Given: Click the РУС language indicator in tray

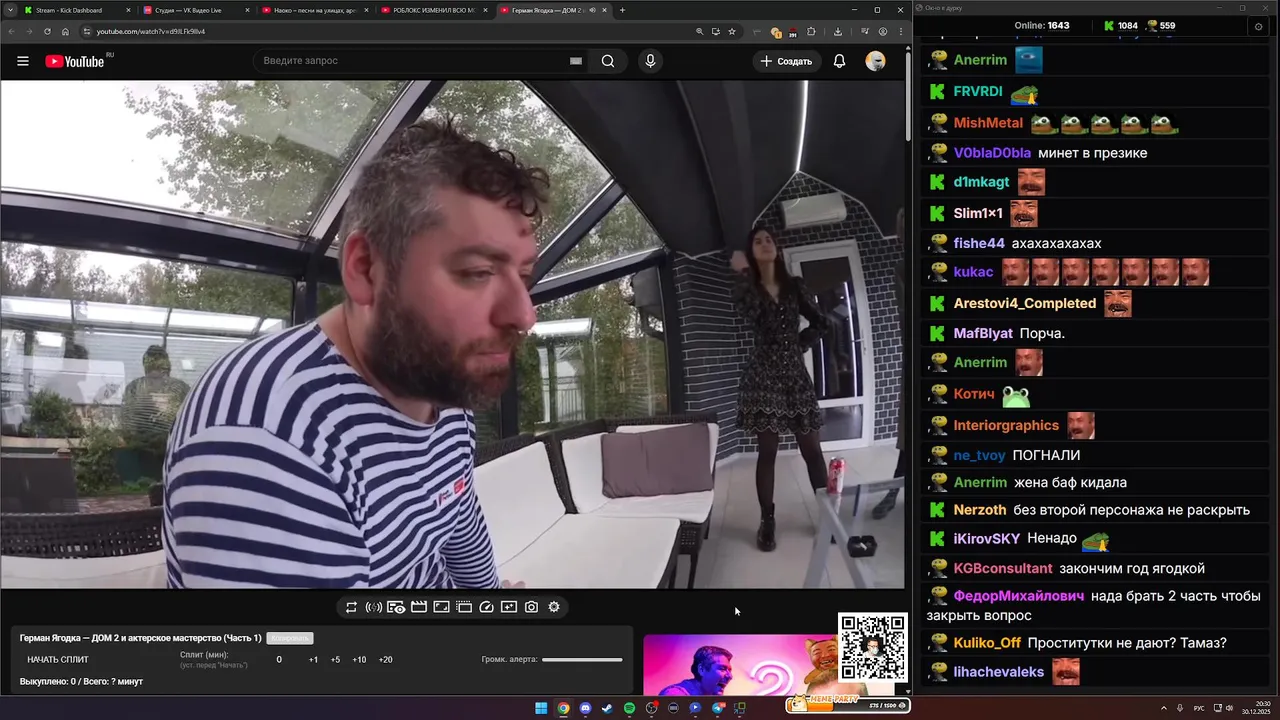Looking at the screenshot, I should (x=1199, y=708).
